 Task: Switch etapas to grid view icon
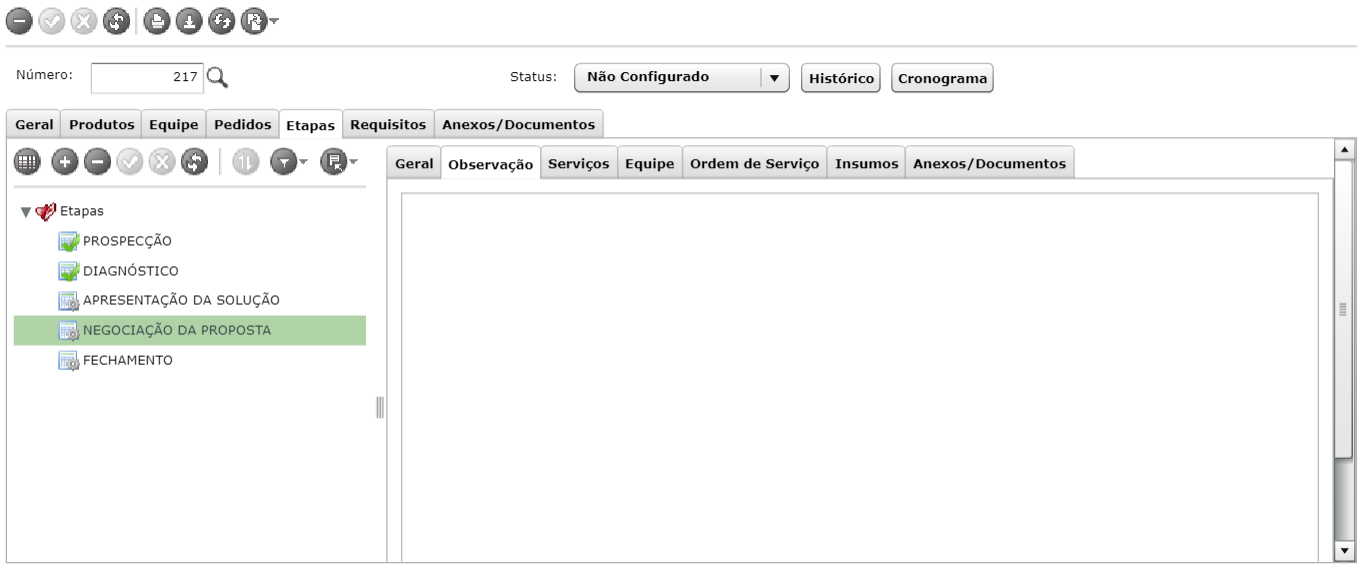coord(27,161)
